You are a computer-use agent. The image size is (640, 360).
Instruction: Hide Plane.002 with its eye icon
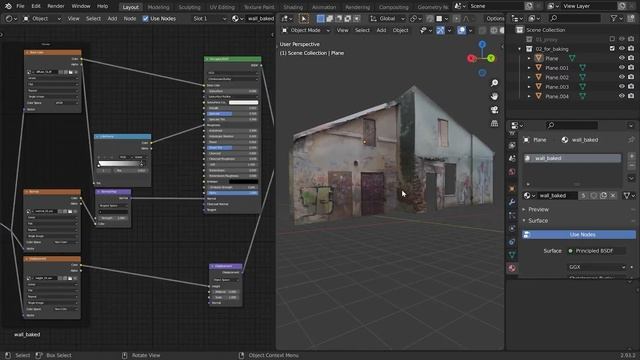(x=622, y=77)
